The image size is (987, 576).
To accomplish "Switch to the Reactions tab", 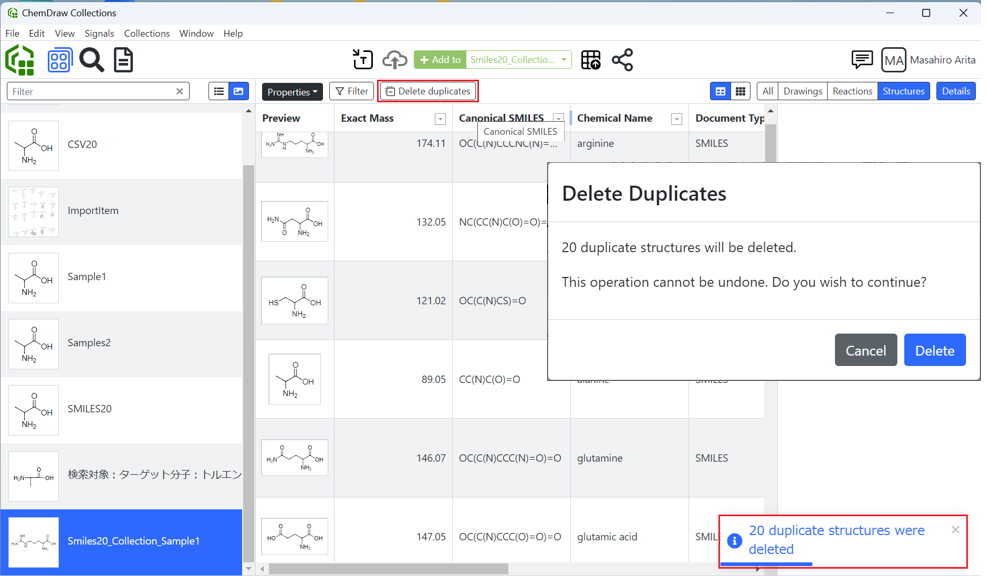I will coord(852,91).
